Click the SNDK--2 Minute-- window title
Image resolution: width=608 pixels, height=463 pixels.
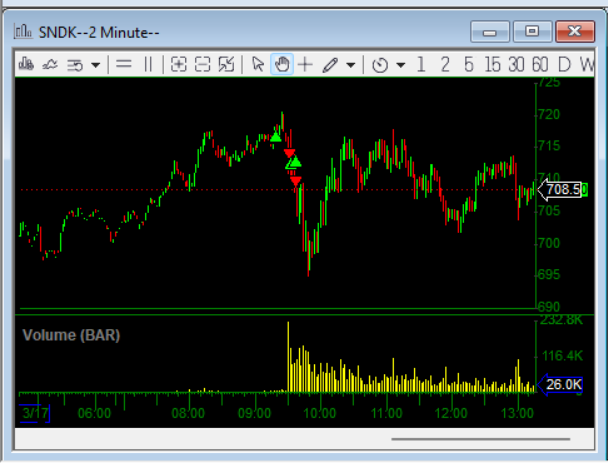point(99,33)
